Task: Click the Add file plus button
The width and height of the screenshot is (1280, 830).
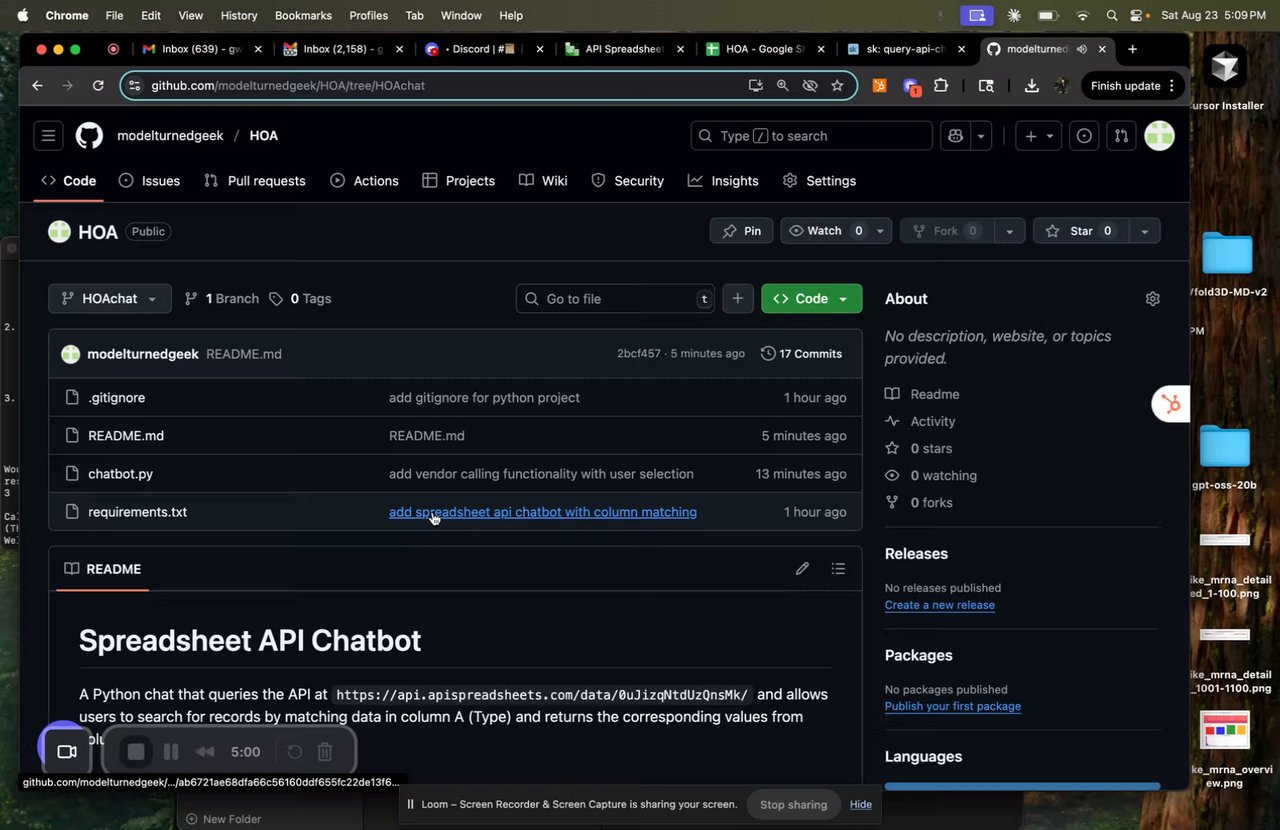Action: pyautogui.click(x=737, y=299)
